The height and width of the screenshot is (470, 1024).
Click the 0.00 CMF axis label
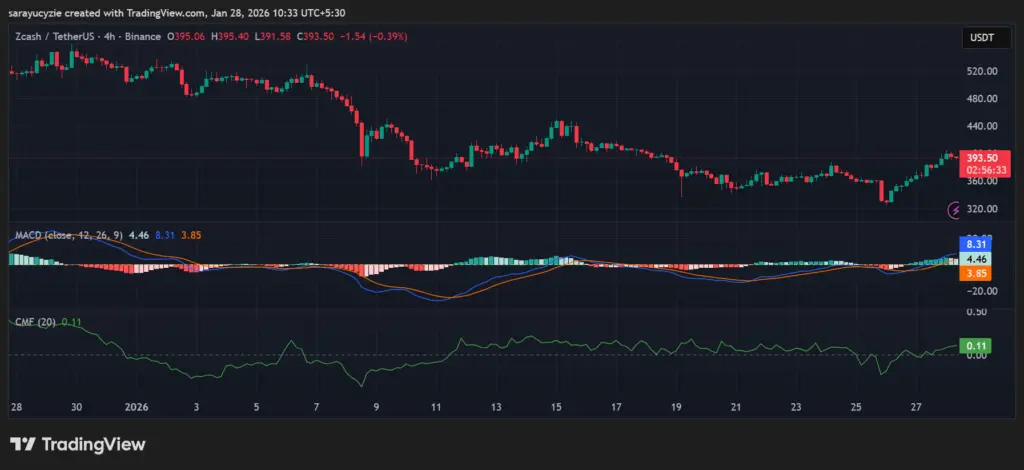(x=978, y=356)
